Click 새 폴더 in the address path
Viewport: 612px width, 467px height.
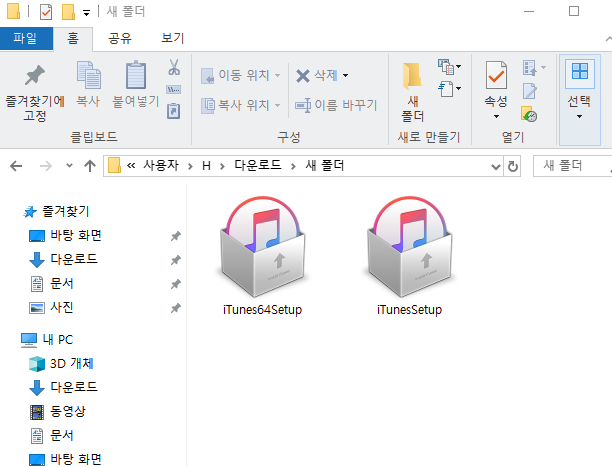pos(324,166)
